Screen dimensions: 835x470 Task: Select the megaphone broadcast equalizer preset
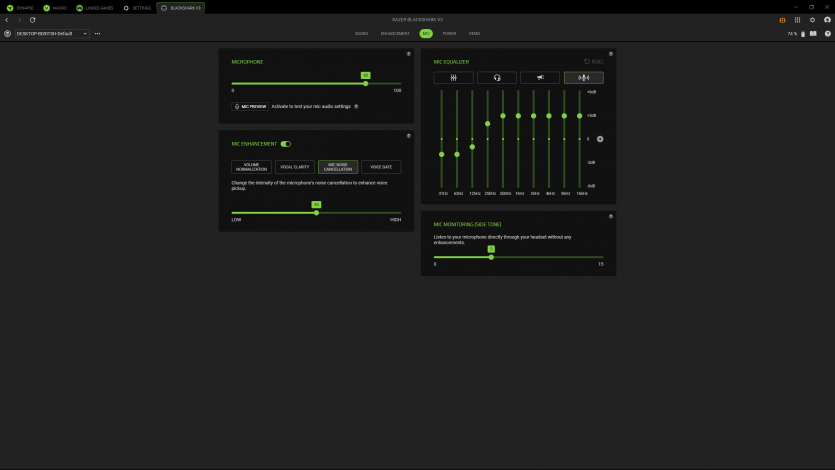540,77
